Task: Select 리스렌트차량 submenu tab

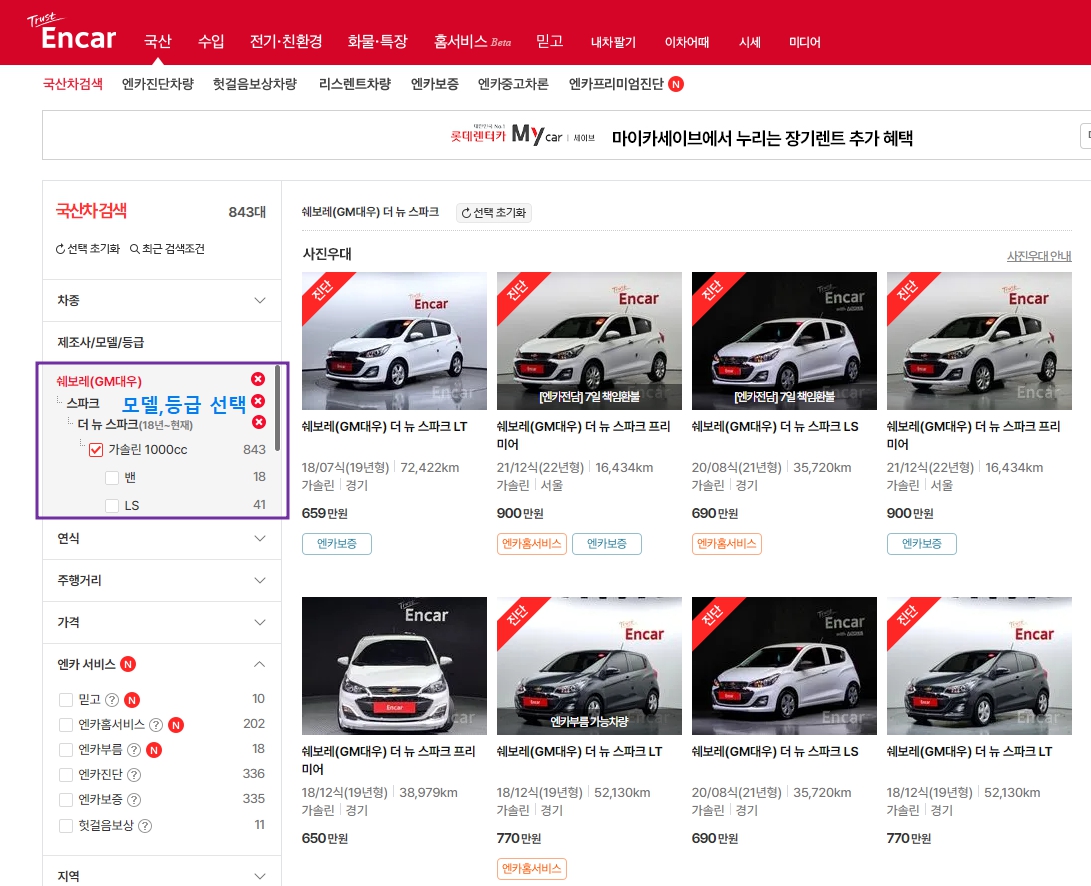Action: click(355, 84)
